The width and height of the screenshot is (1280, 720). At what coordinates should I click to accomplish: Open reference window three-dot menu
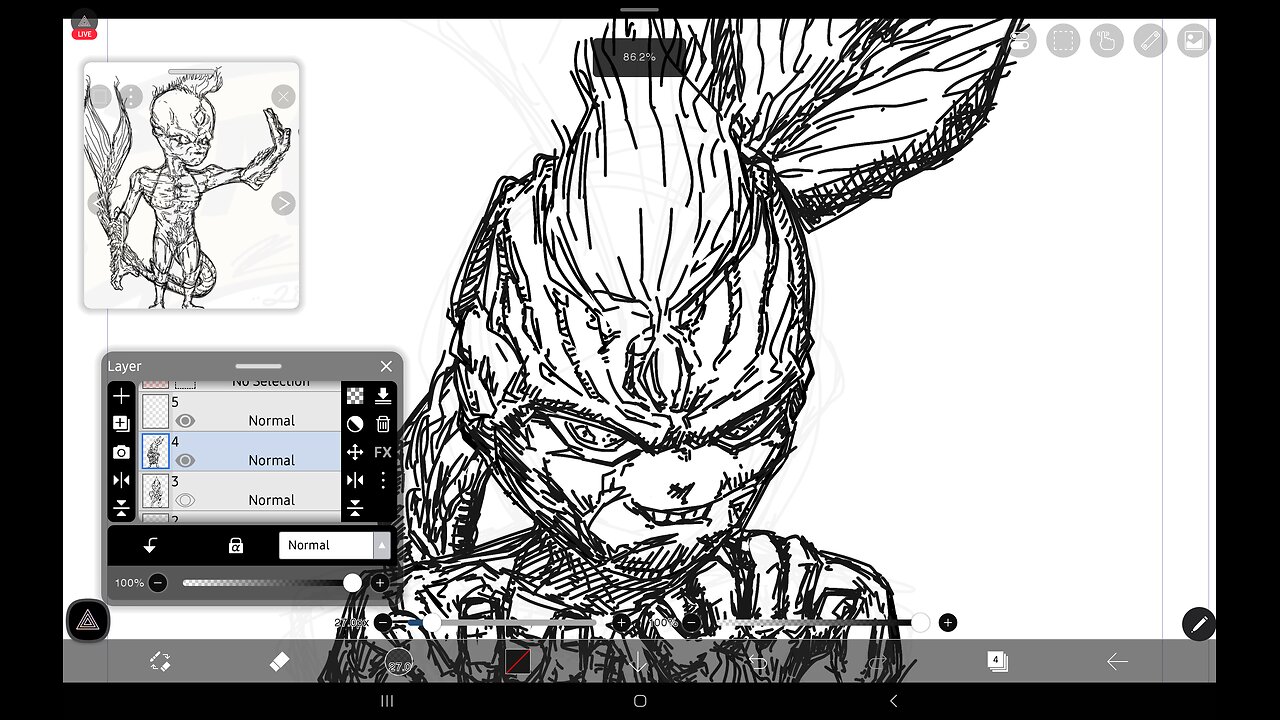tap(130, 97)
